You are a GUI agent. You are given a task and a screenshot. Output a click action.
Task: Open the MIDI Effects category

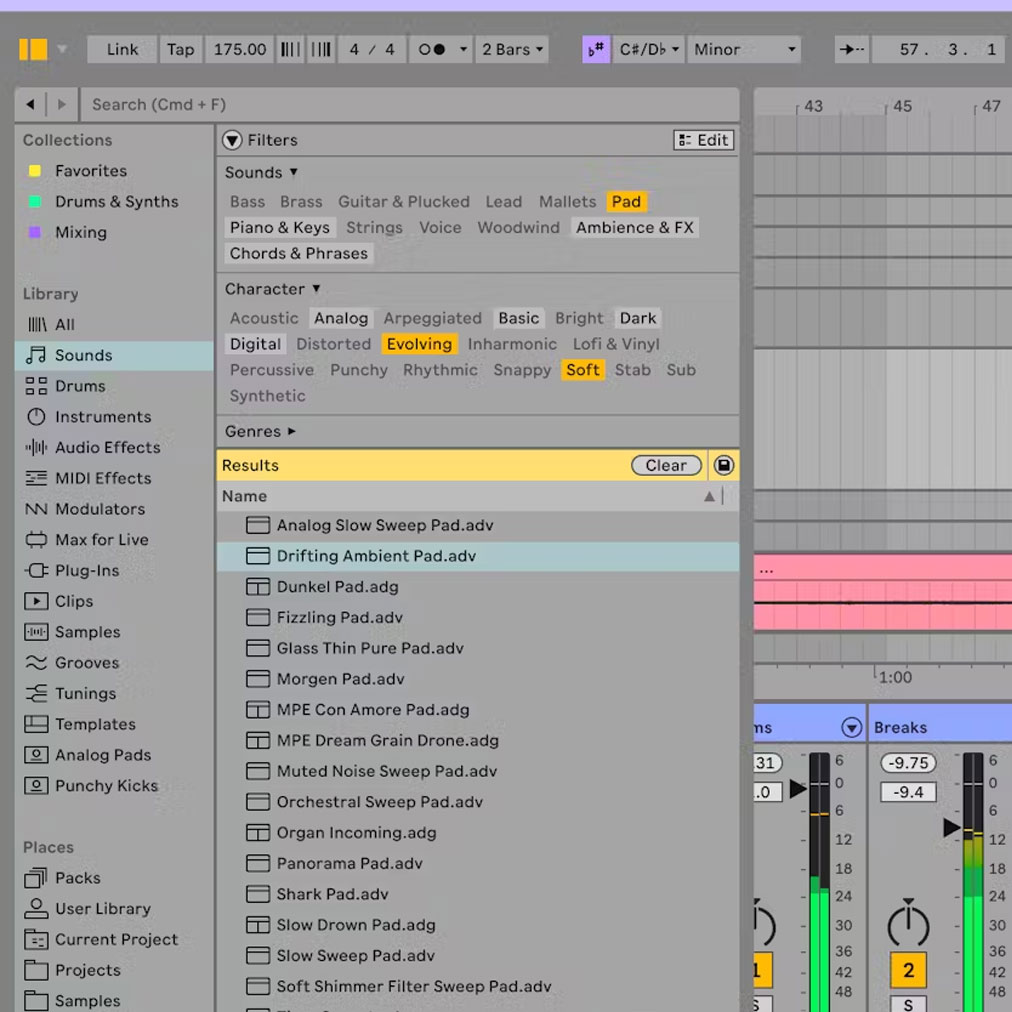pos(114,478)
